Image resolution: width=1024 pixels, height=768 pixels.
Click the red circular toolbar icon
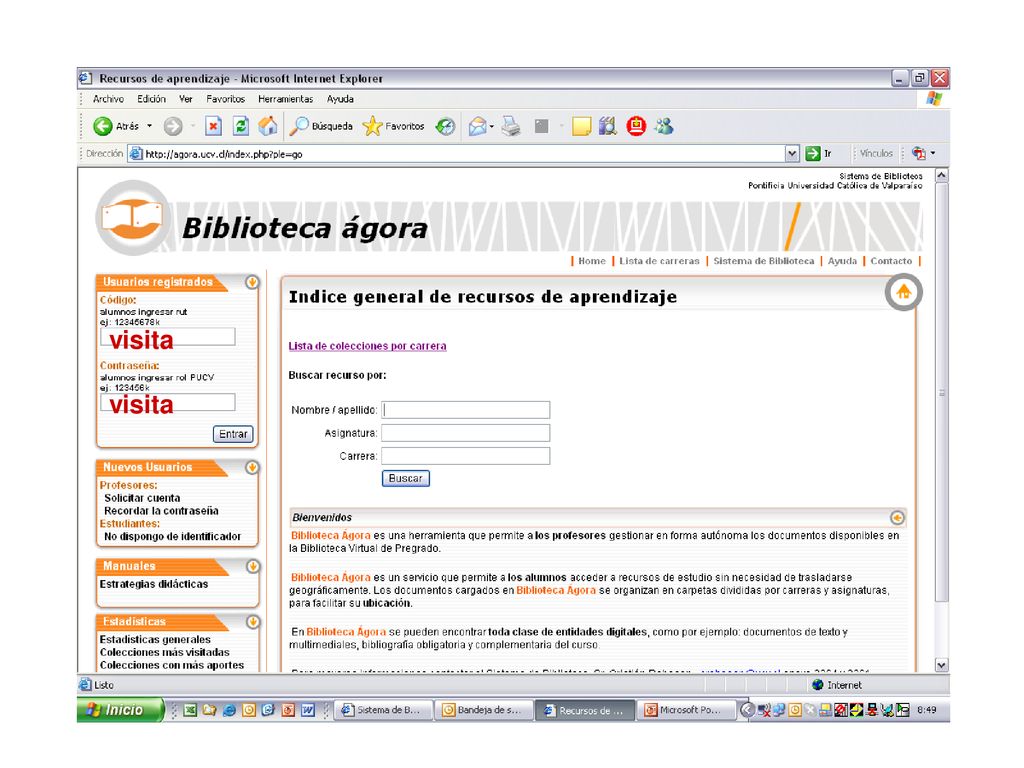click(x=636, y=126)
